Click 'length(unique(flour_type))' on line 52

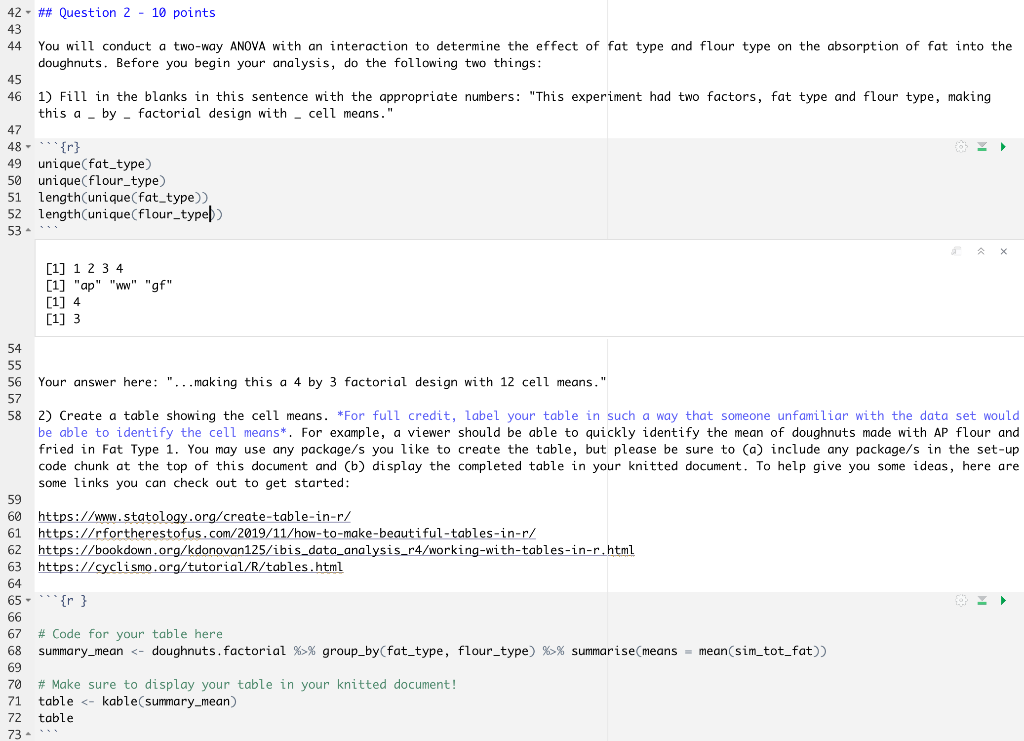tap(130, 214)
